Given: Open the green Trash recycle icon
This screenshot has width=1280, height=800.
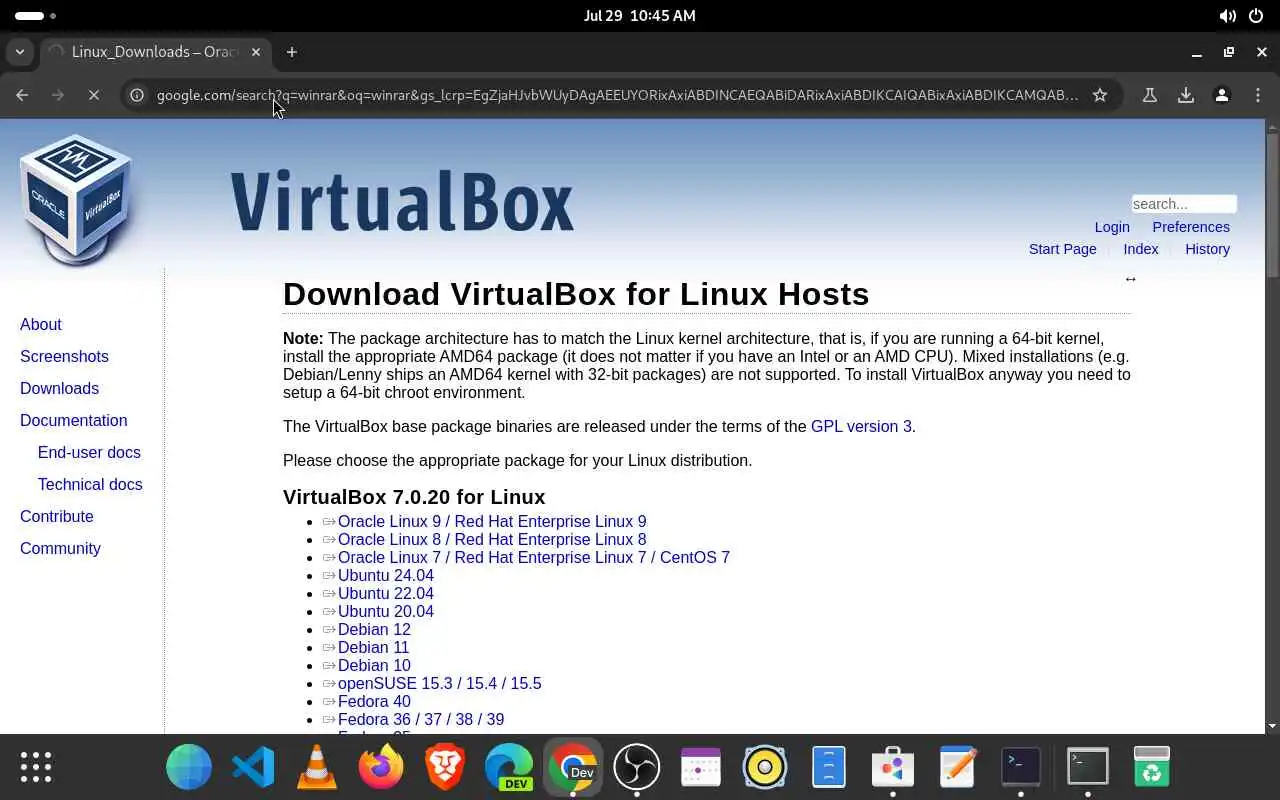Looking at the screenshot, I should point(1152,768).
